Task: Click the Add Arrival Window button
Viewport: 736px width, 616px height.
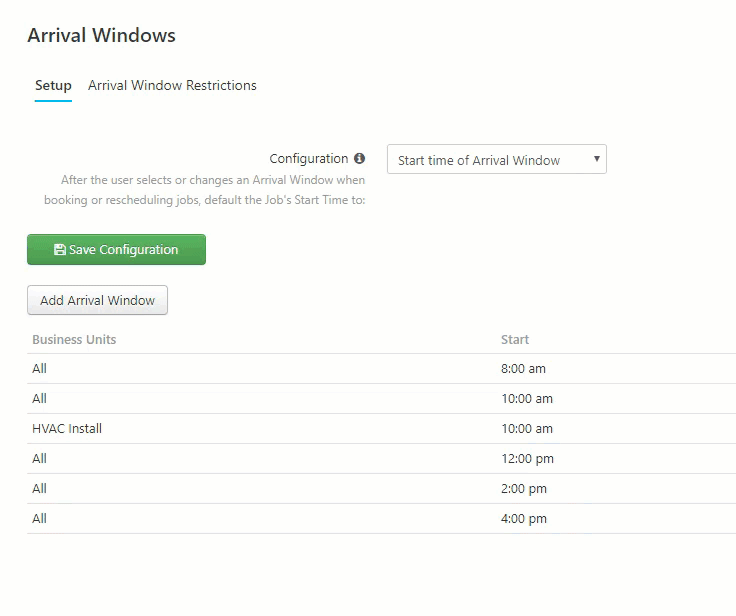Action: (x=97, y=300)
